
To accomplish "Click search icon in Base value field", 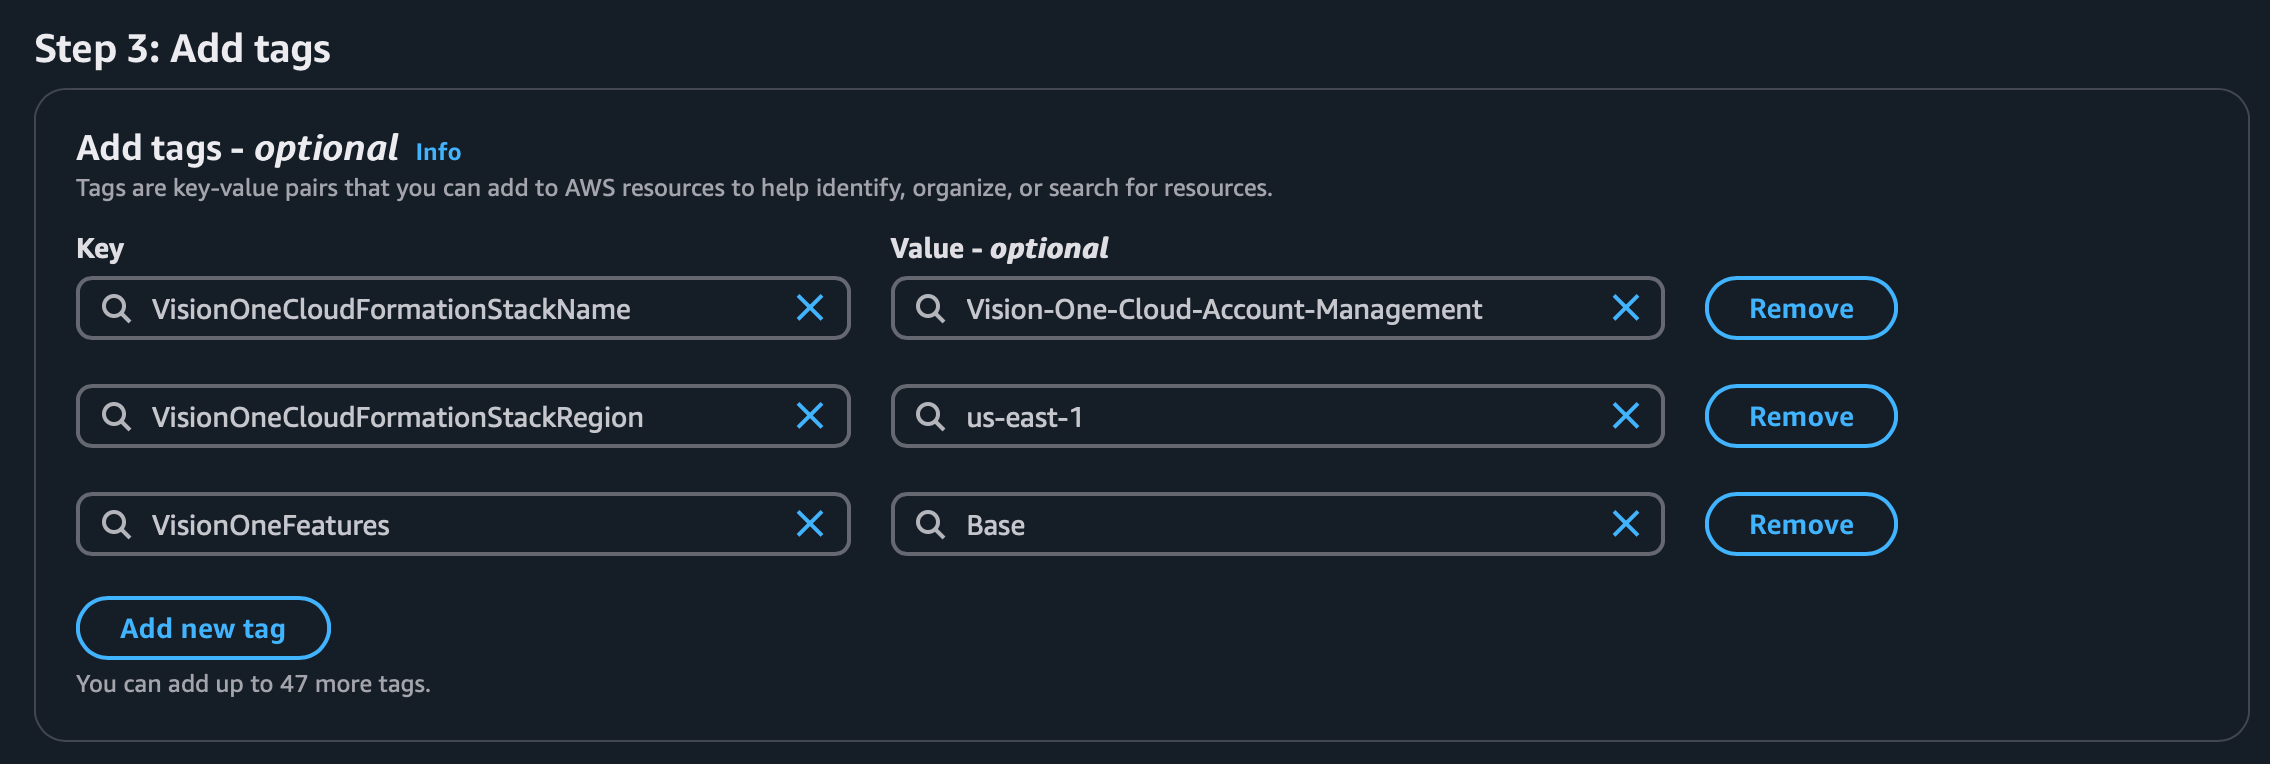I will [931, 524].
